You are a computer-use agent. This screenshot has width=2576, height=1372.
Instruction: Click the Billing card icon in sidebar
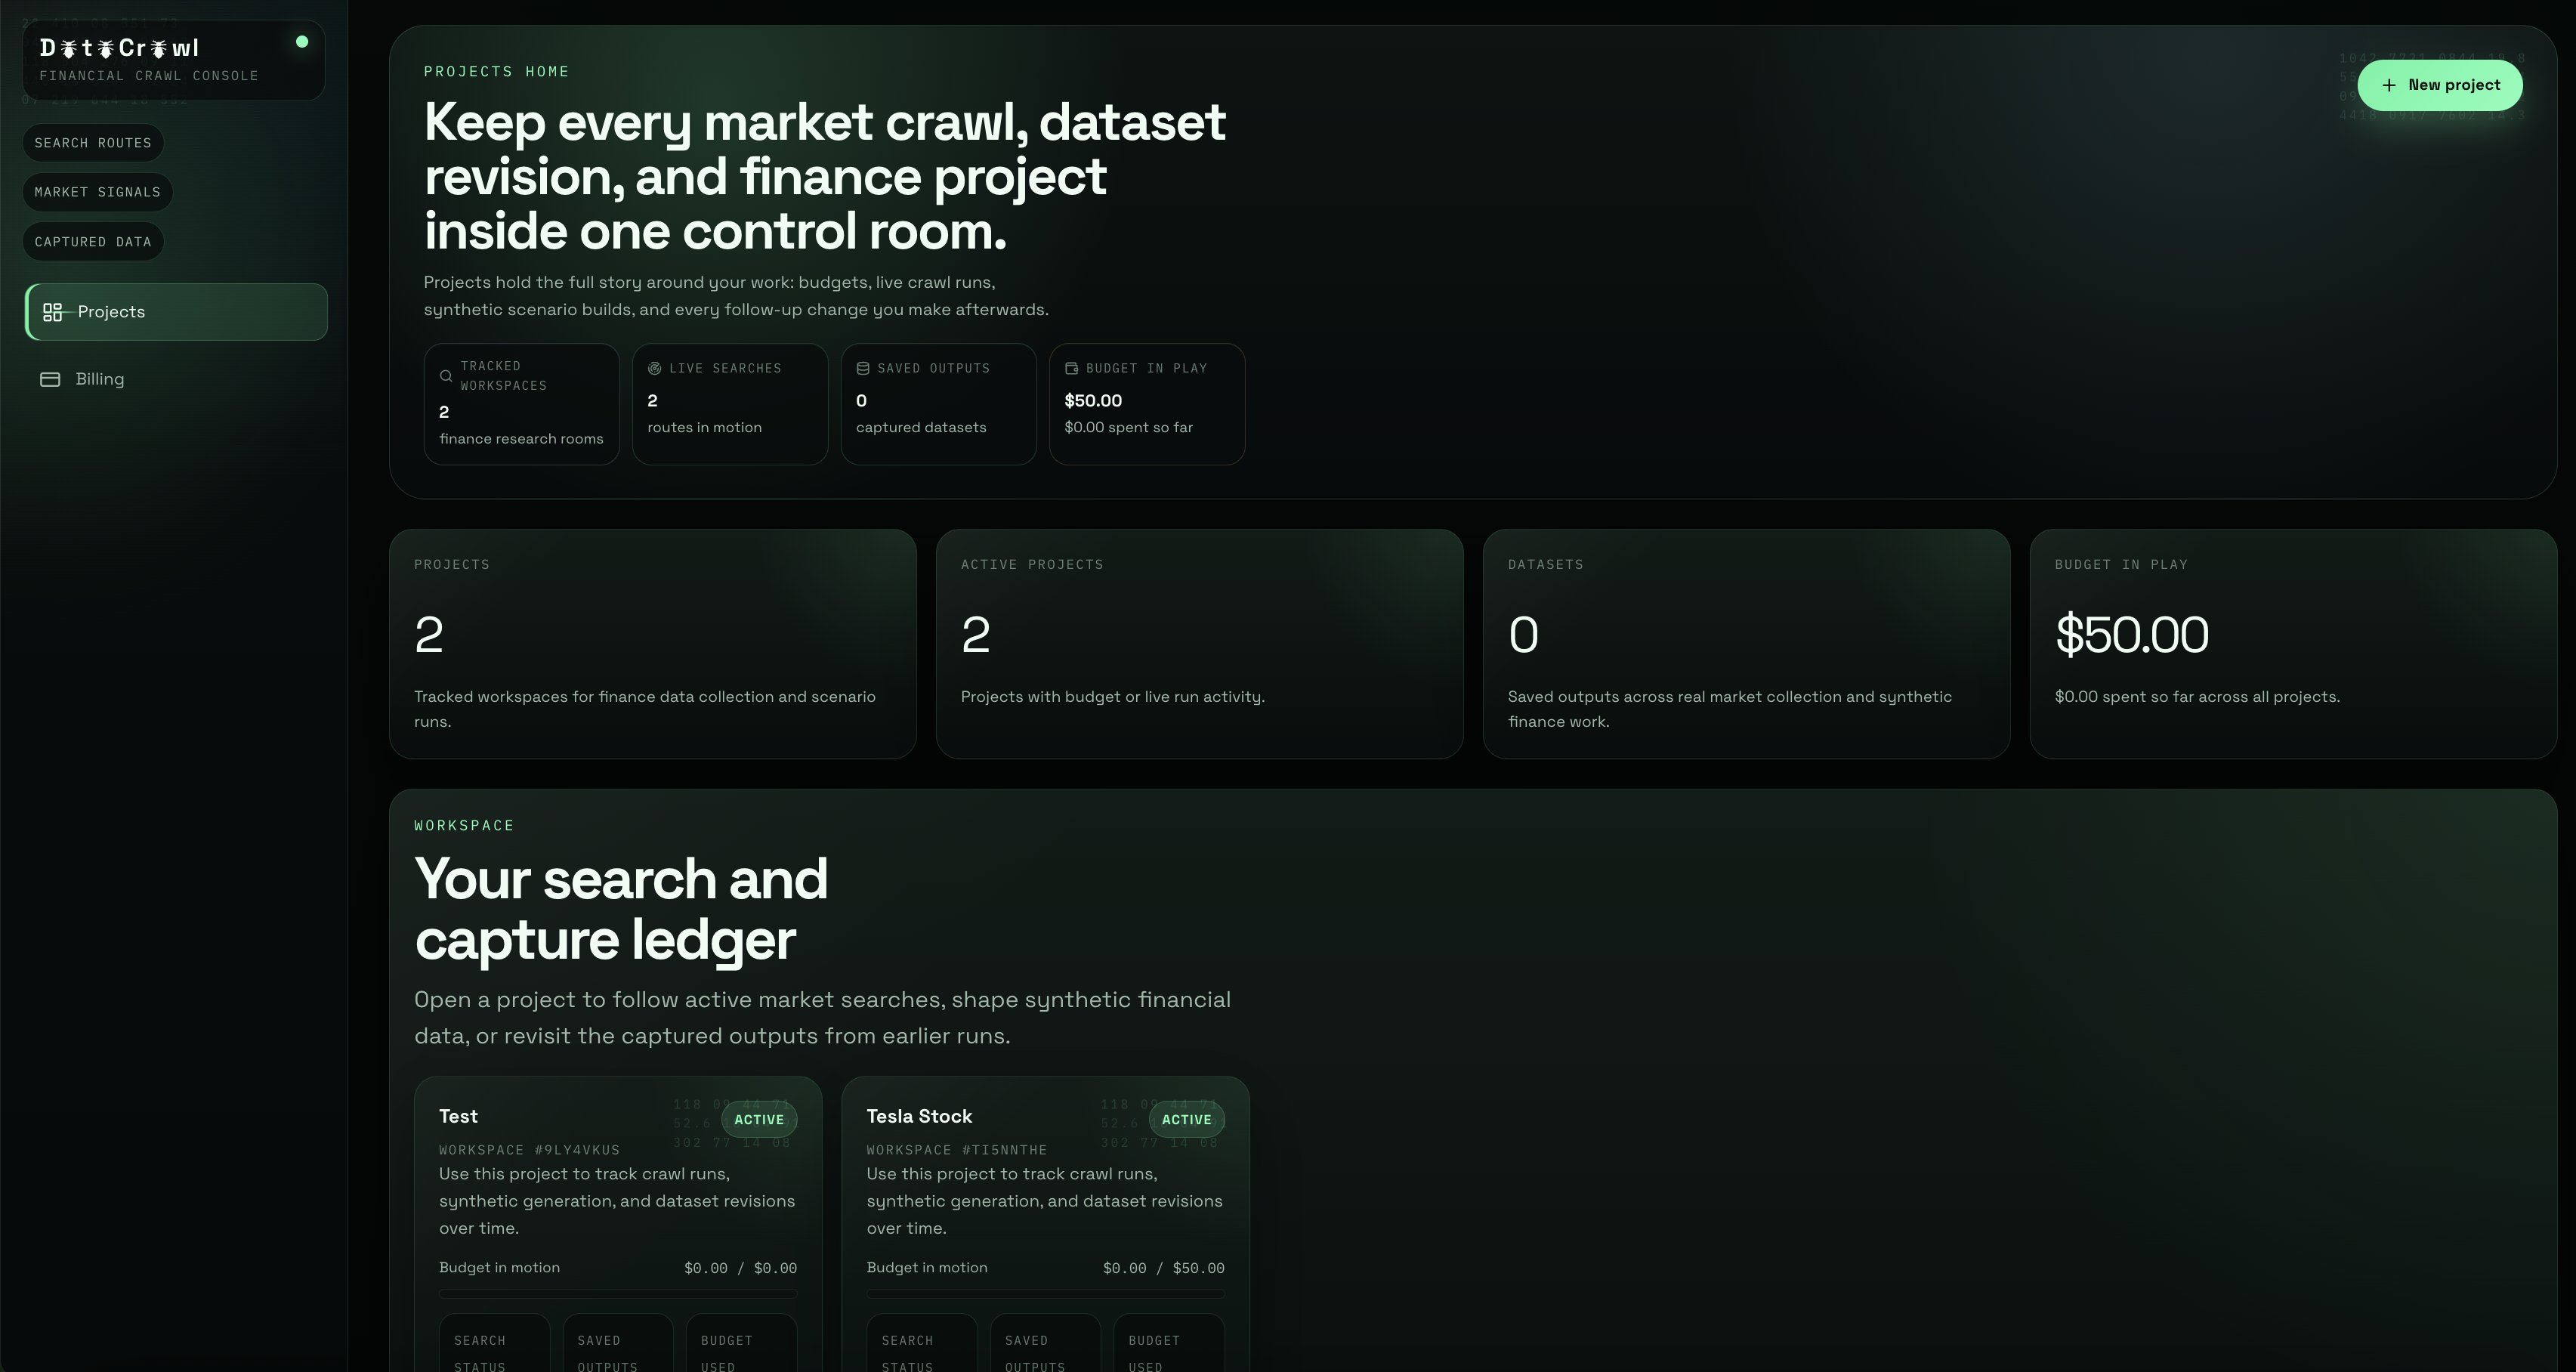pos(50,379)
